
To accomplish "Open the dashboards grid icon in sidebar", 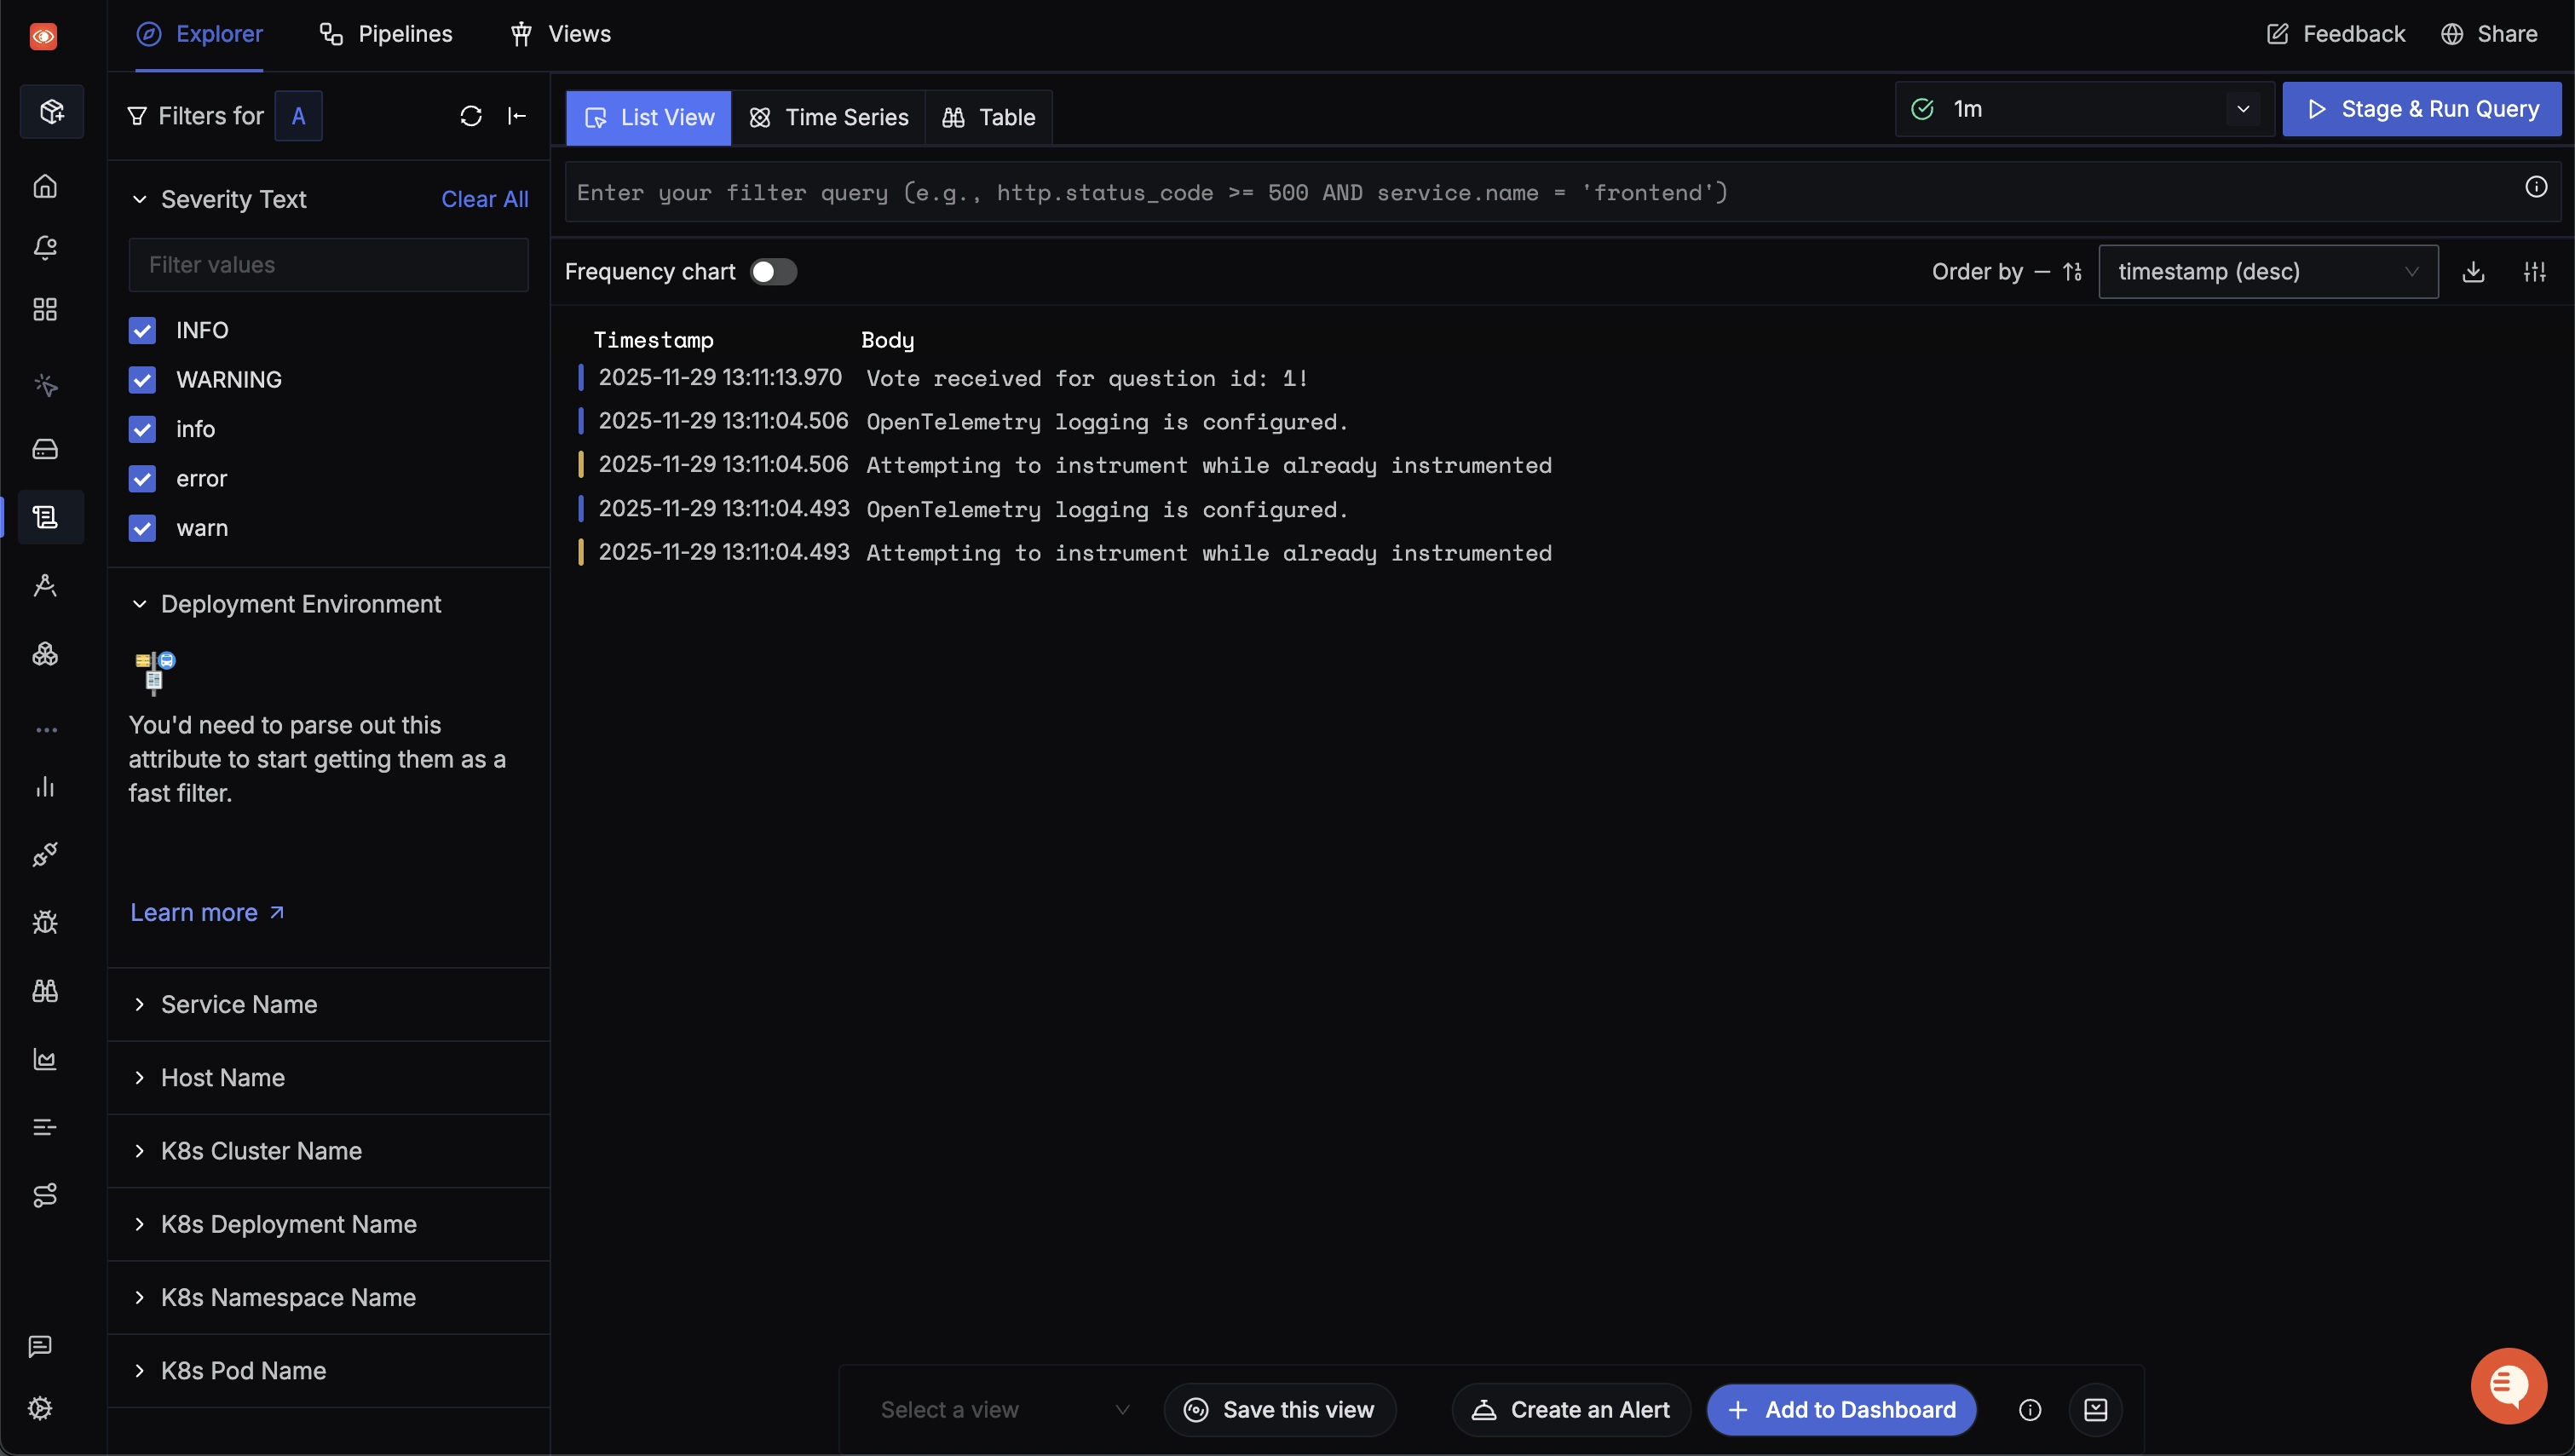I will point(45,309).
